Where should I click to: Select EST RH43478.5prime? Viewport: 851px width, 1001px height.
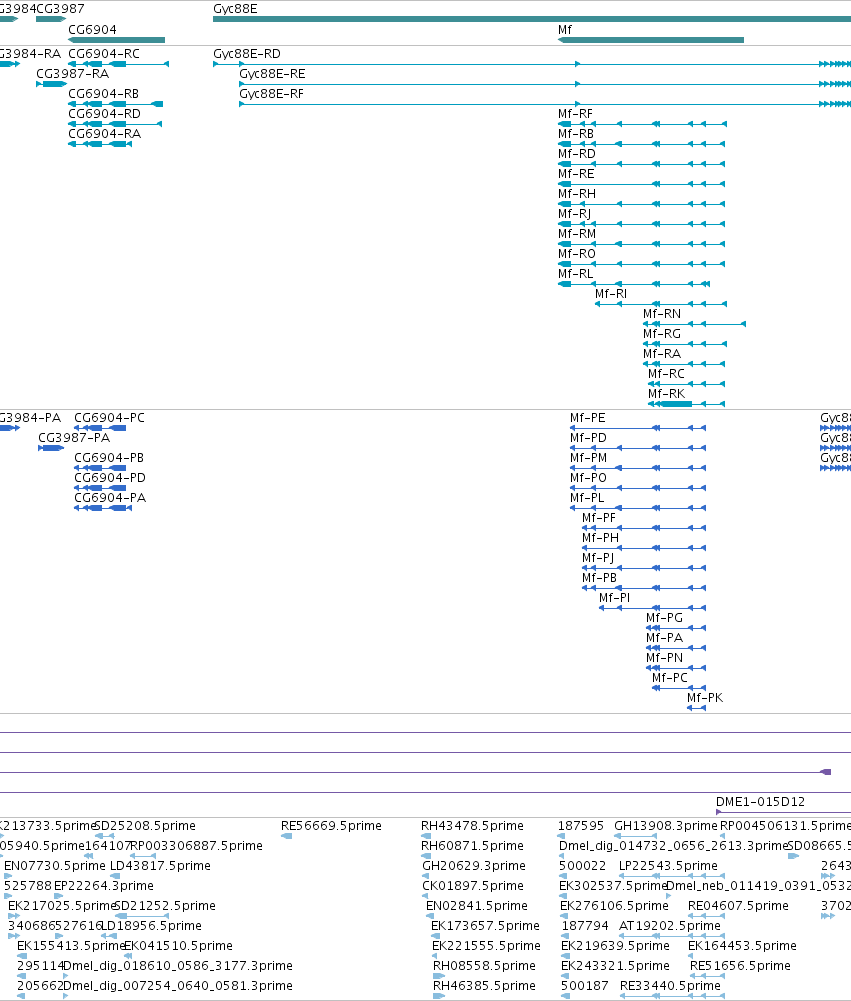[x=472, y=825]
